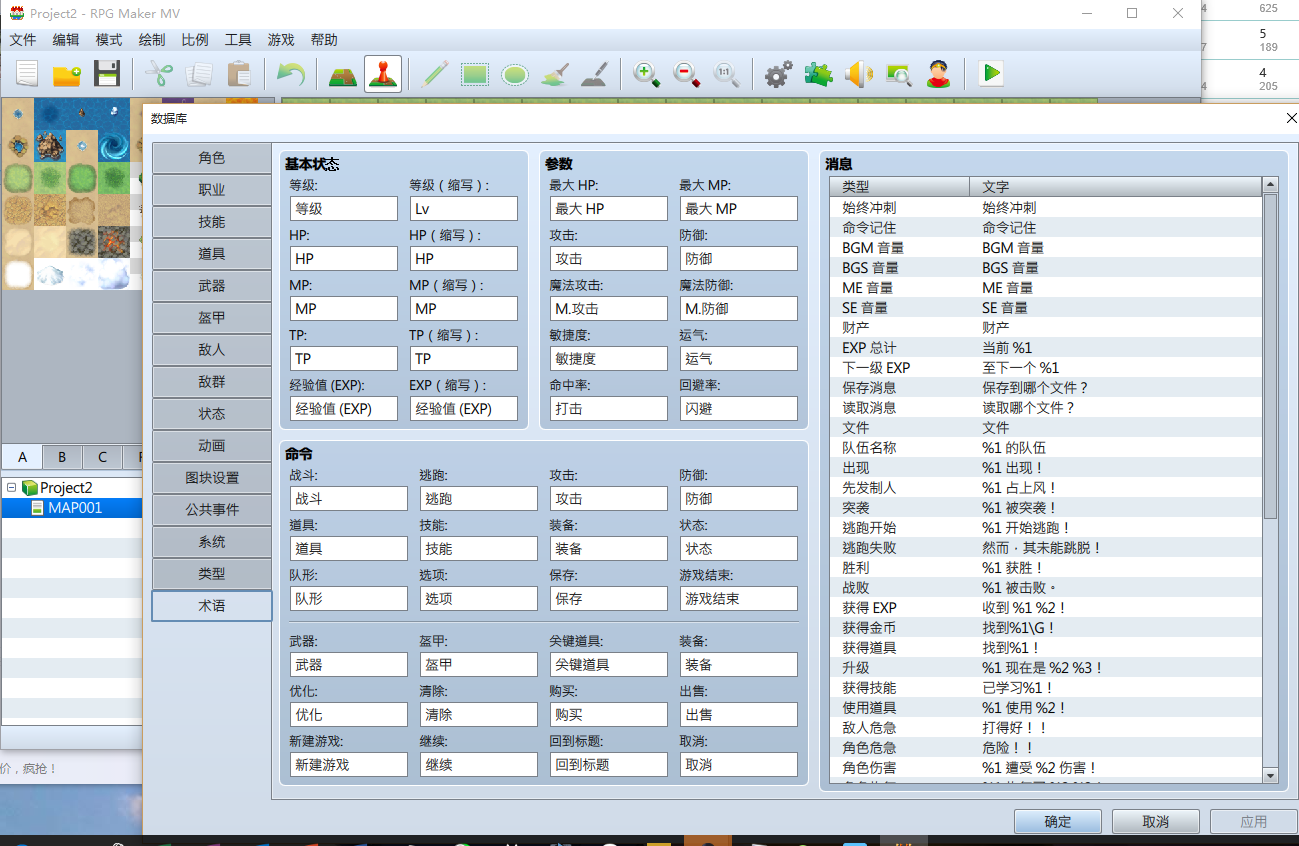Switch to Map mode icon

coord(343,74)
